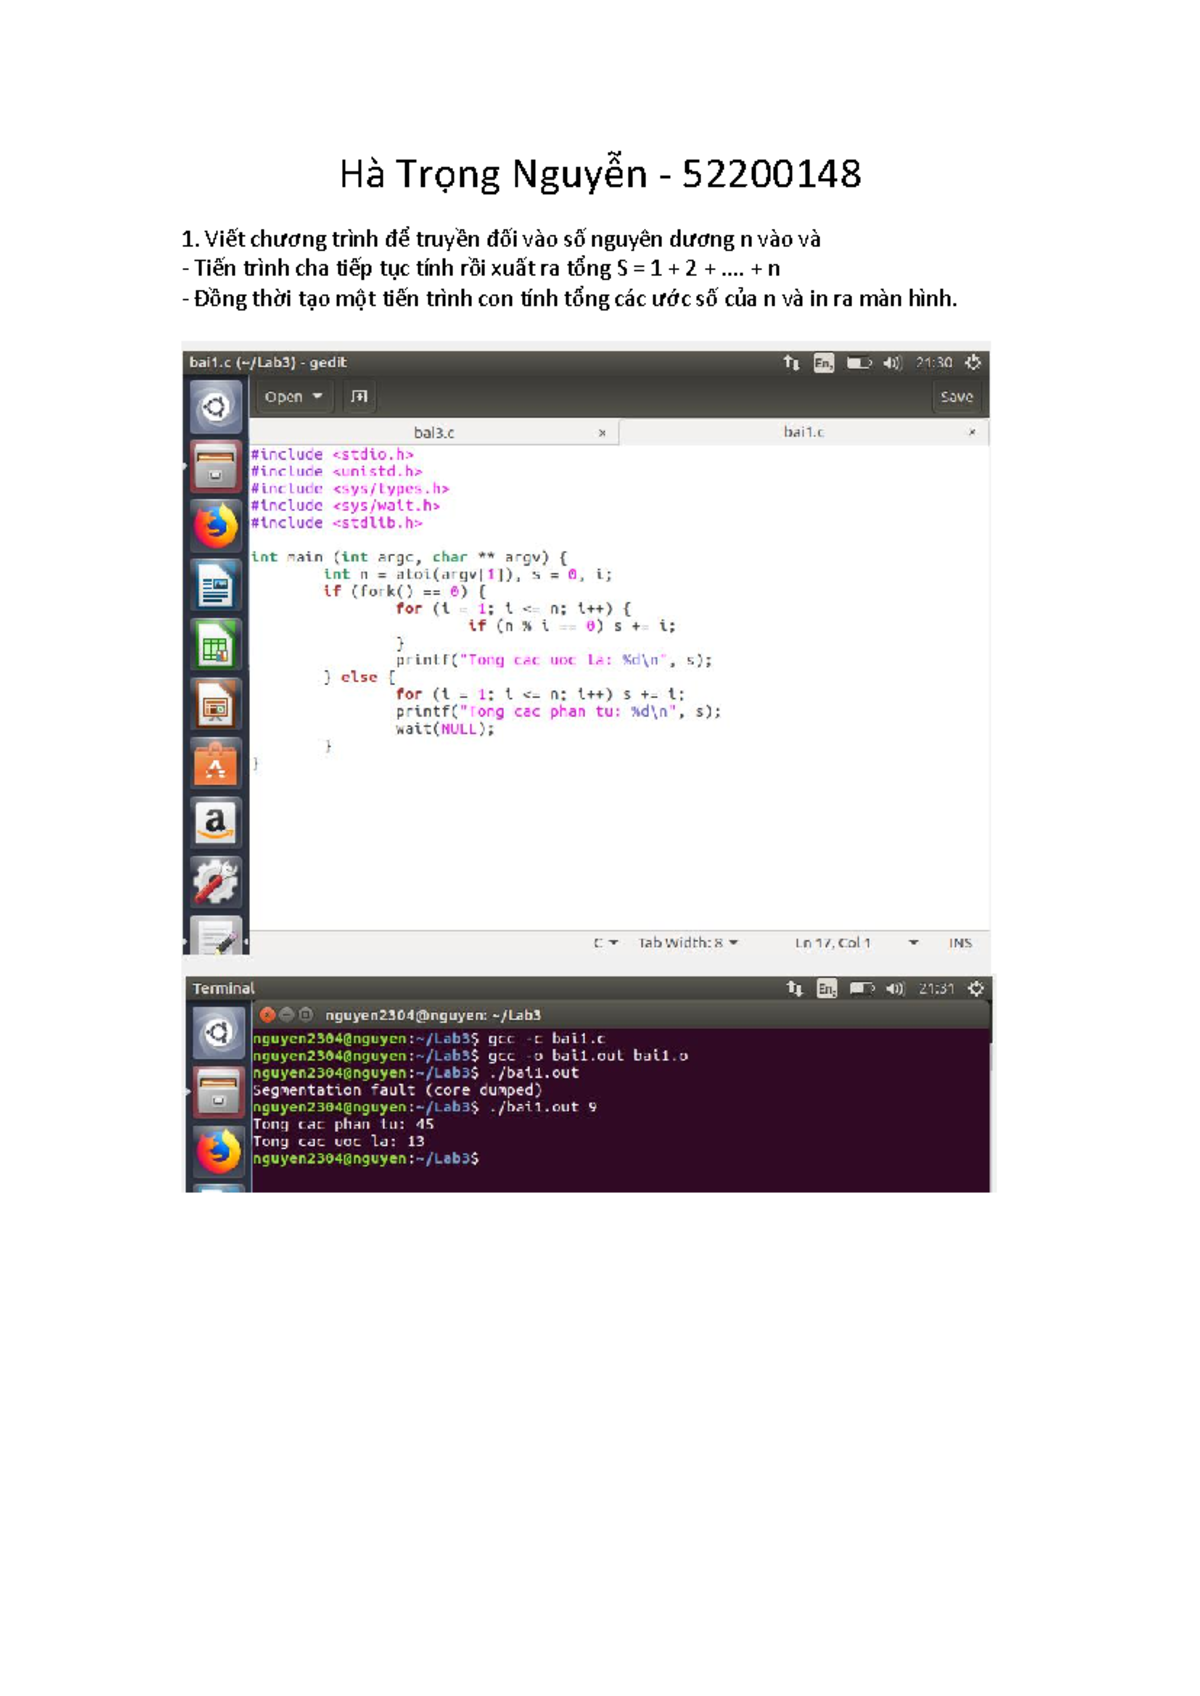Click the battery indicator above the gedit window
The image size is (1200, 1696).
point(858,363)
